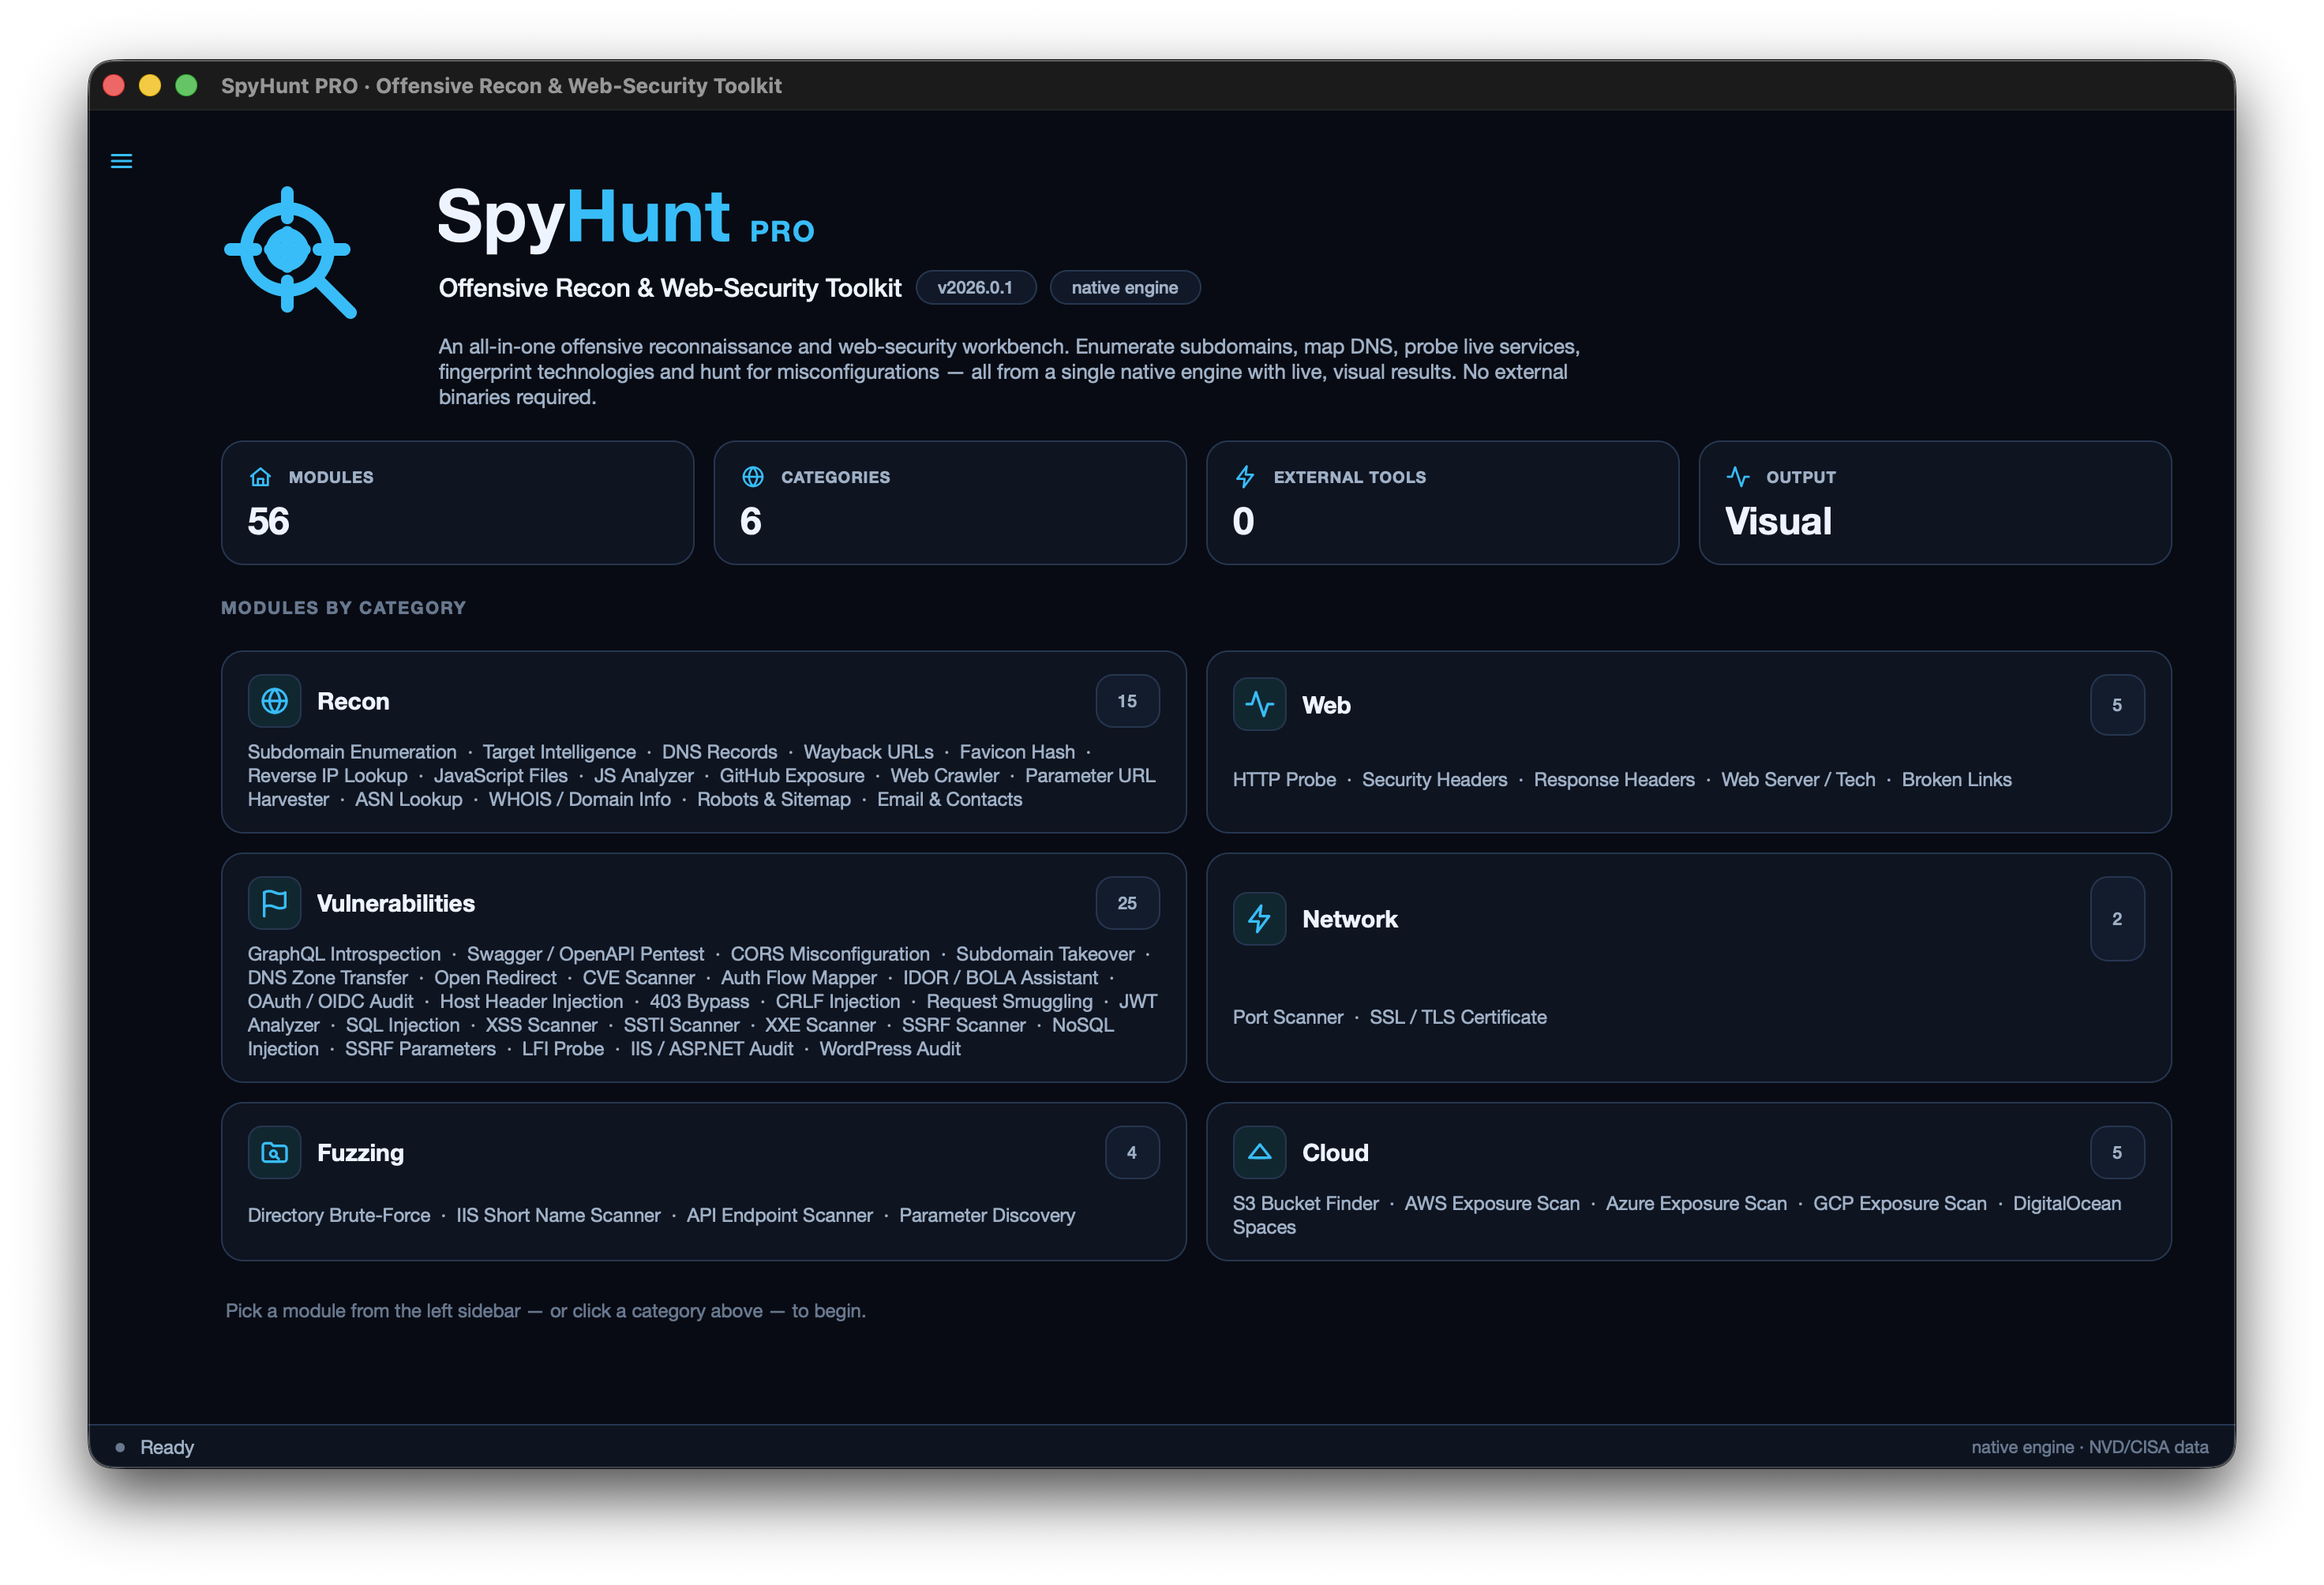The width and height of the screenshot is (2324, 1585).
Task: Open the Cloud category title
Action: point(1335,1152)
